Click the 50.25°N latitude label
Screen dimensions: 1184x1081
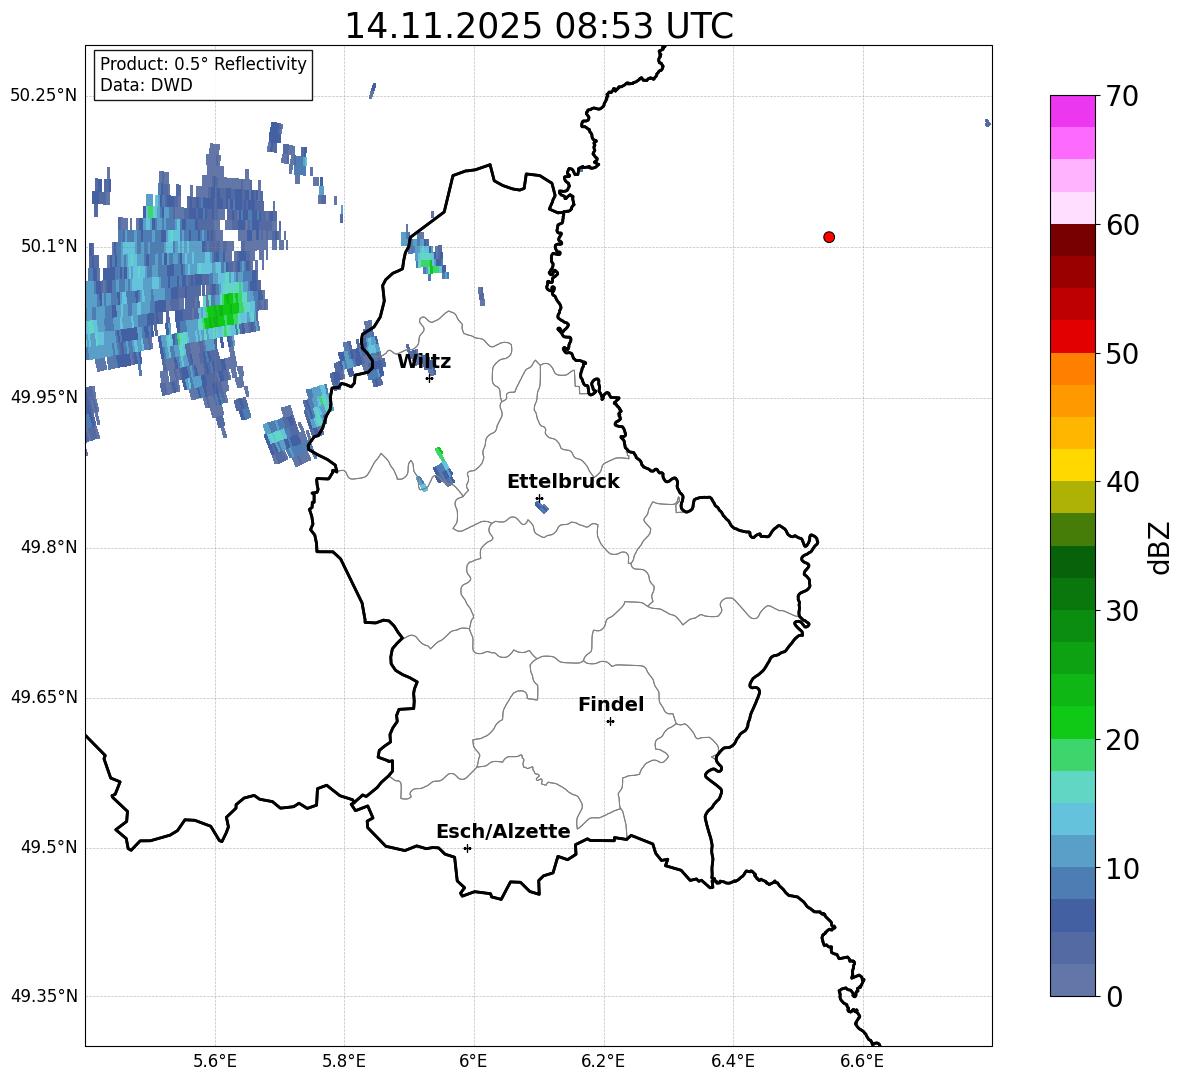(x=44, y=96)
